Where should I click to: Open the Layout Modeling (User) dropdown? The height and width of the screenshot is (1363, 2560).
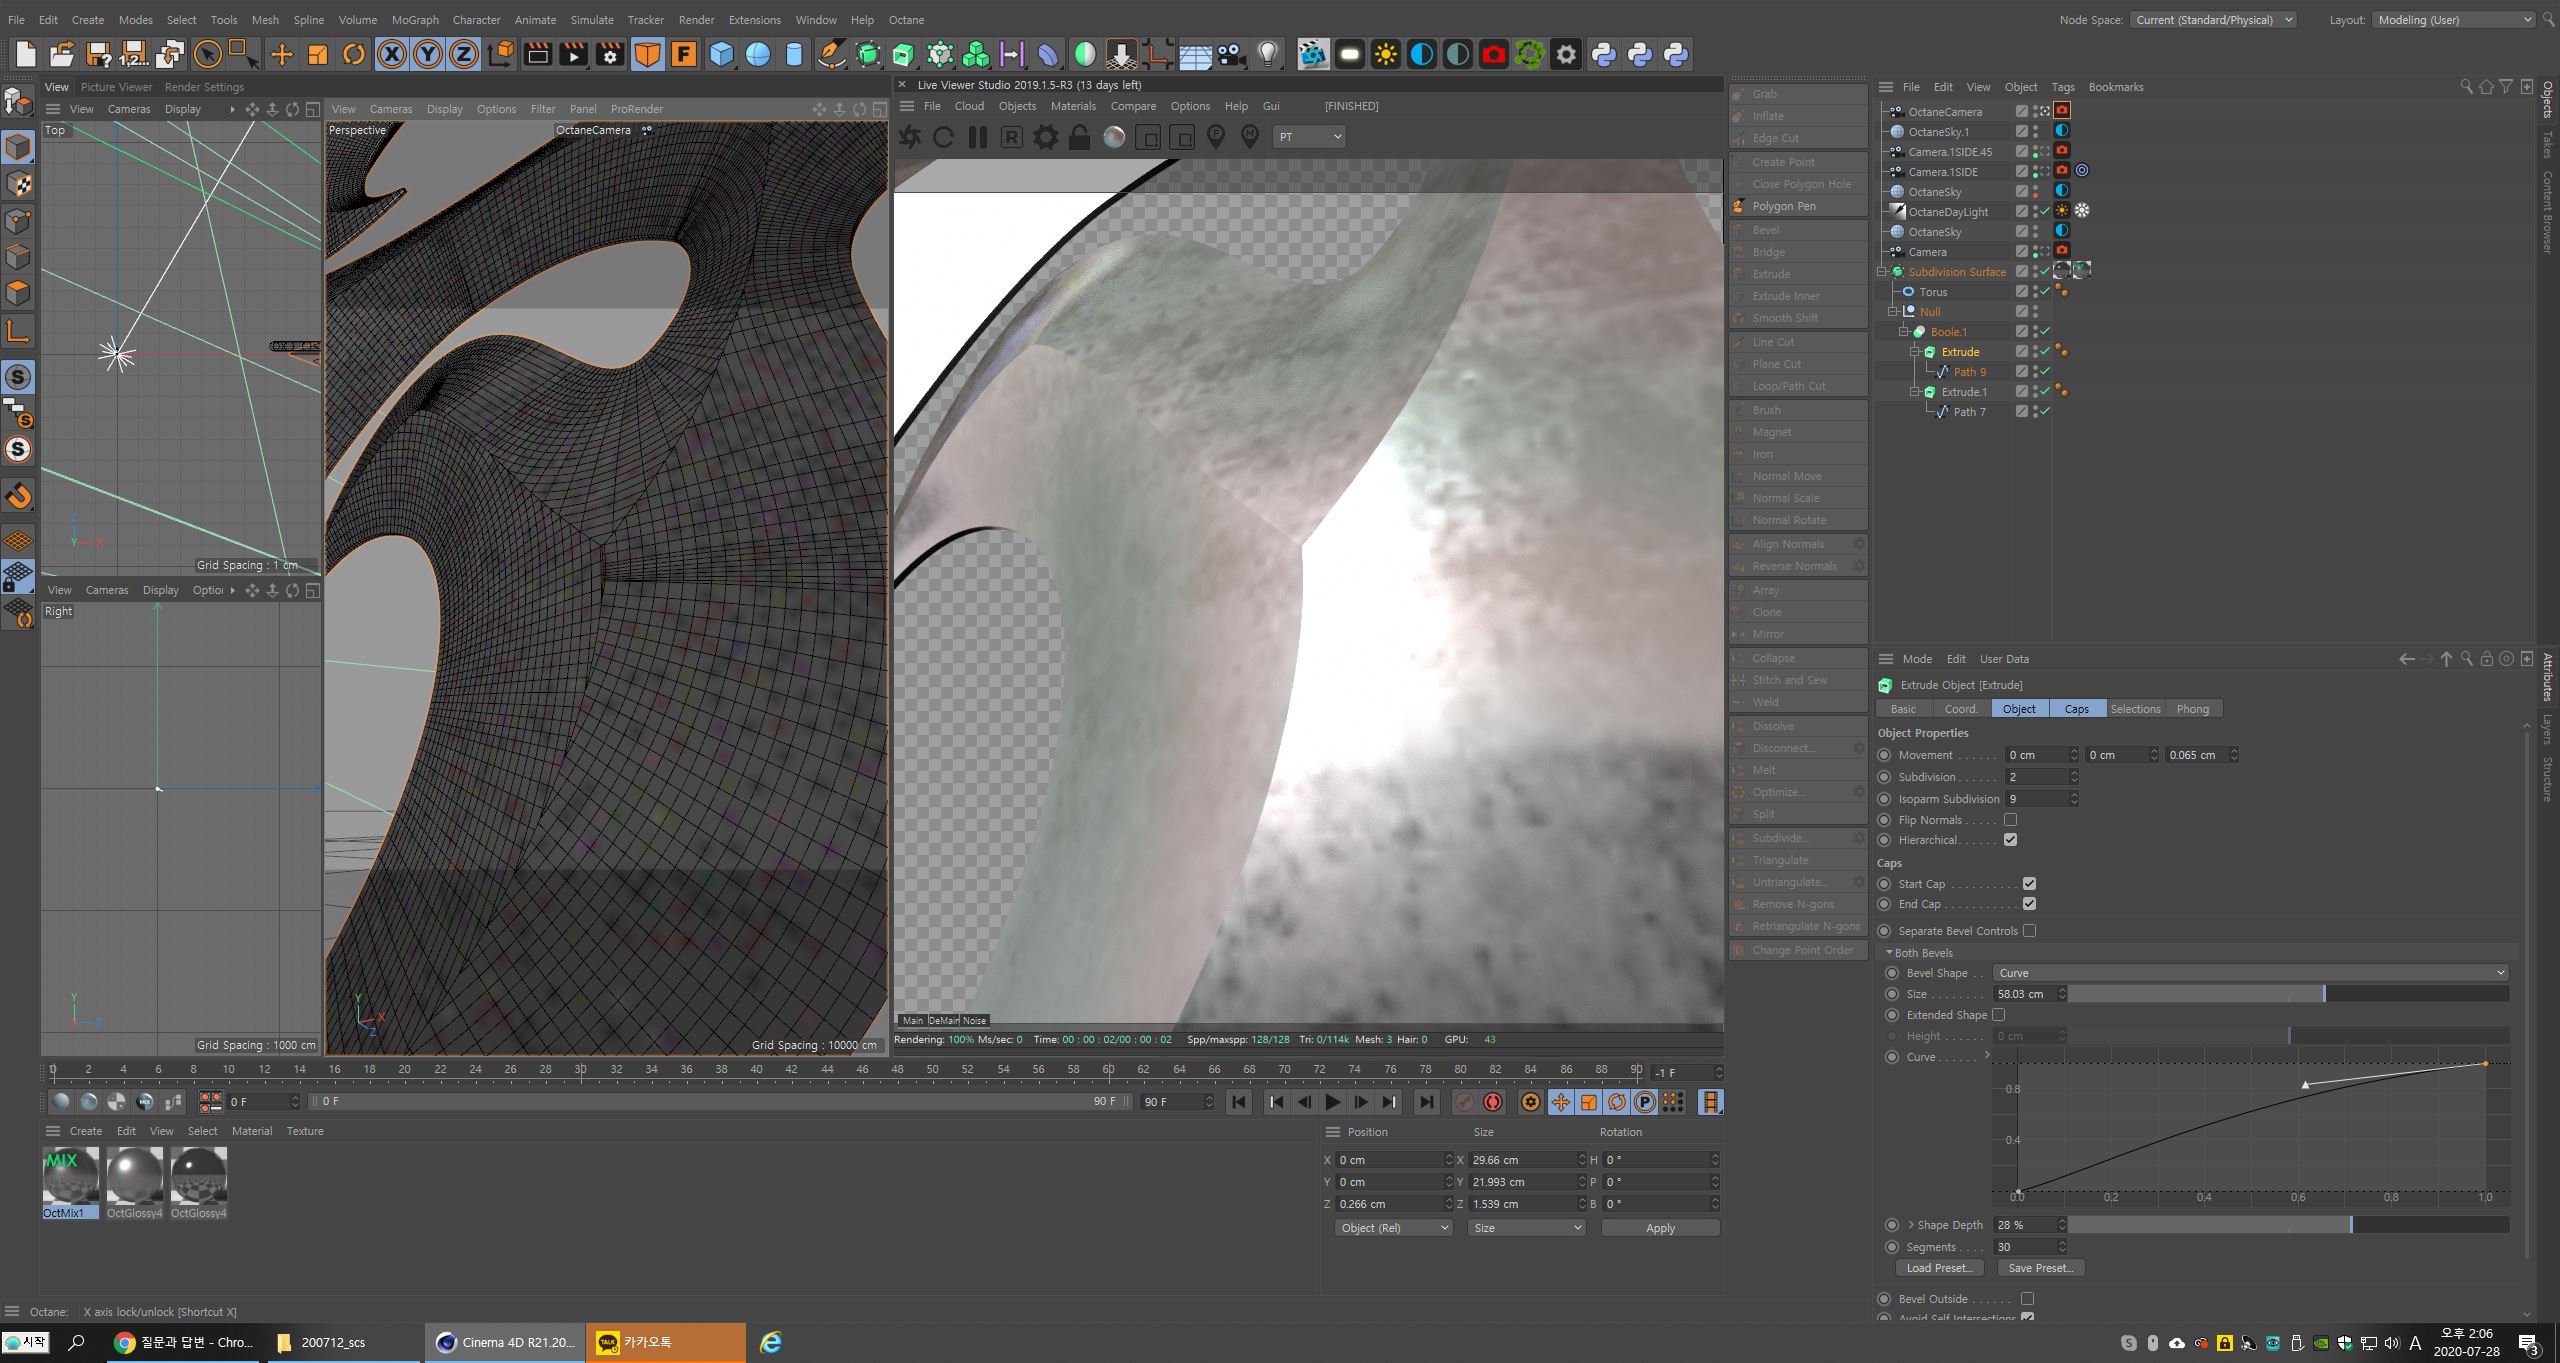(x=2453, y=20)
